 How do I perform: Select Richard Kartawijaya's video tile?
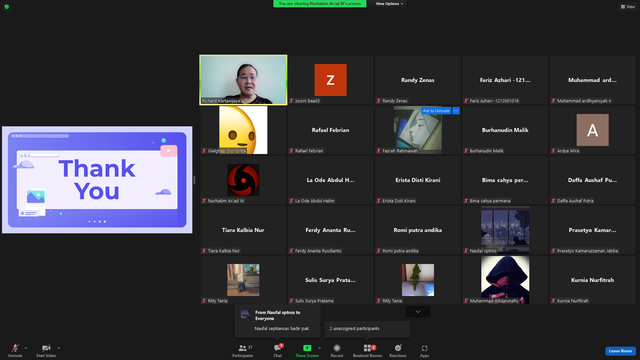point(243,80)
